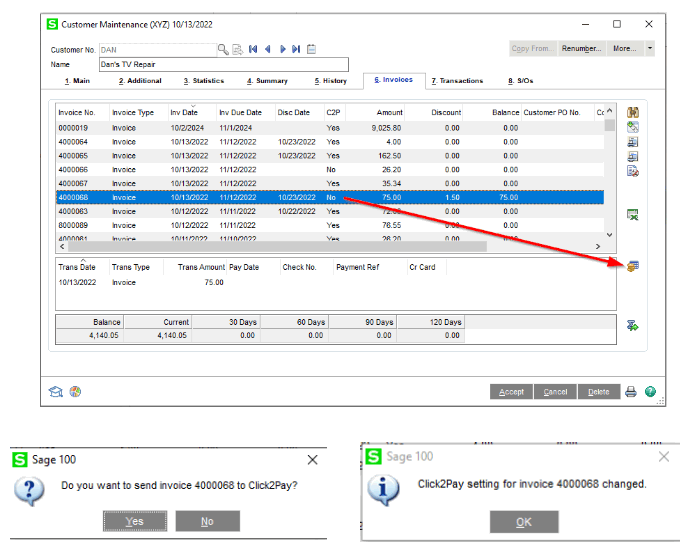
Task: Select the Invoices tab
Action: click(394, 80)
